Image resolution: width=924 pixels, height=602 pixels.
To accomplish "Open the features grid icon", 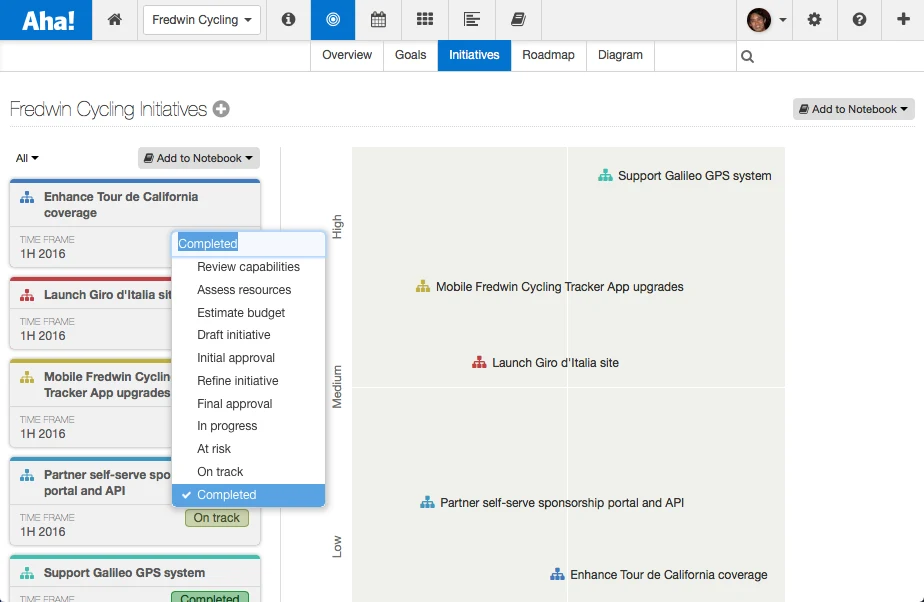I will 425,20.
